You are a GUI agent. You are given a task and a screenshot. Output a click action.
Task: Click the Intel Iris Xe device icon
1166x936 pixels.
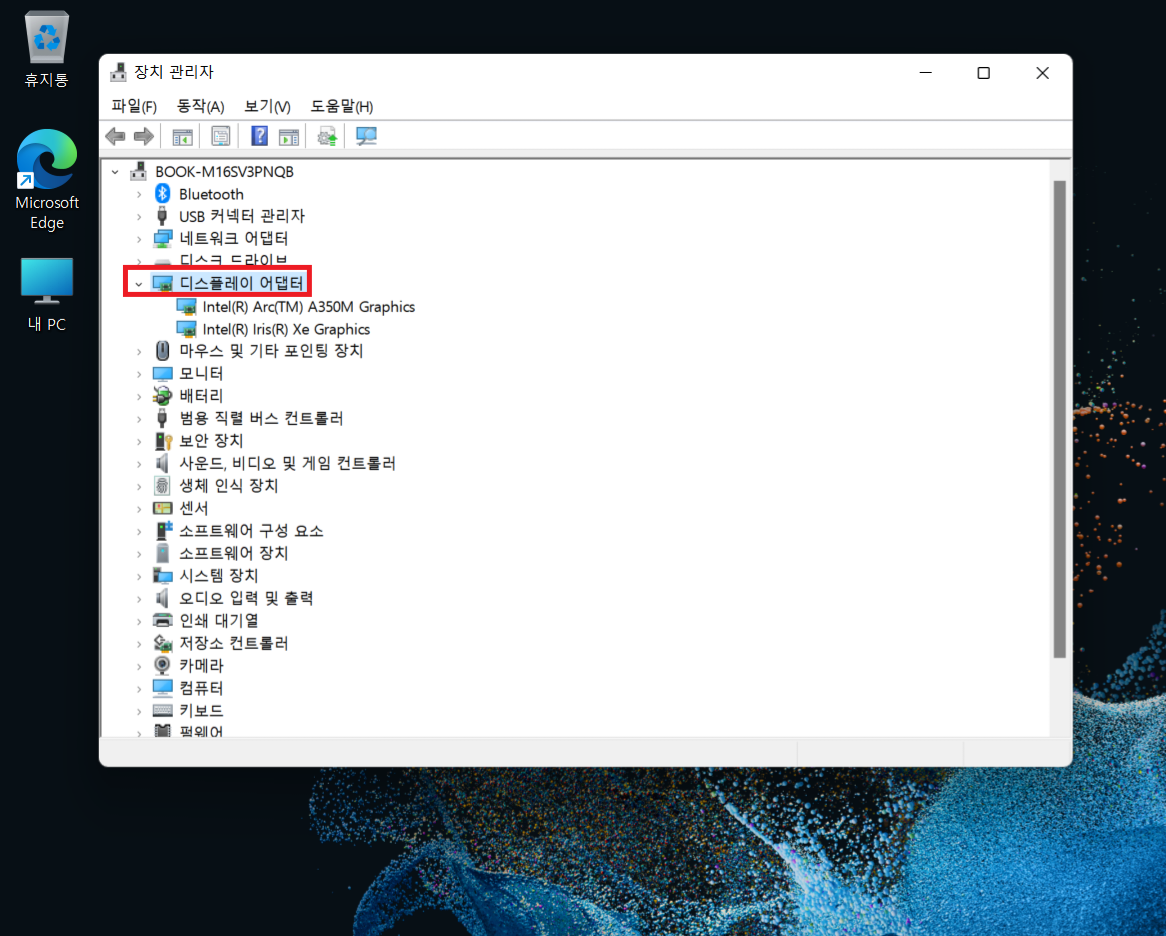pos(187,329)
